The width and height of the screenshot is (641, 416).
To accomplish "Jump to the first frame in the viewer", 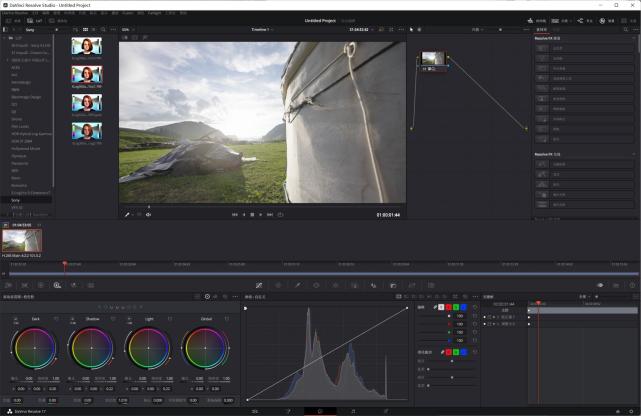I will tap(235, 214).
